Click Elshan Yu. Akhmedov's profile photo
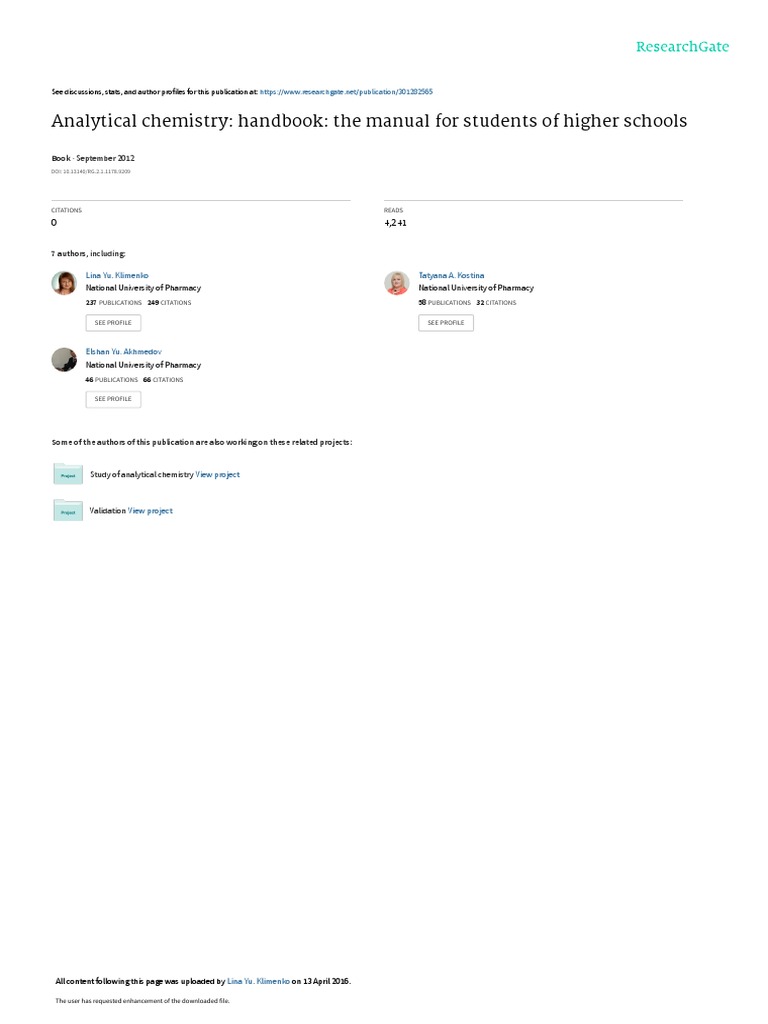Image resolution: width=768 pixels, height=1024 pixels. click(x=64, y=360)
